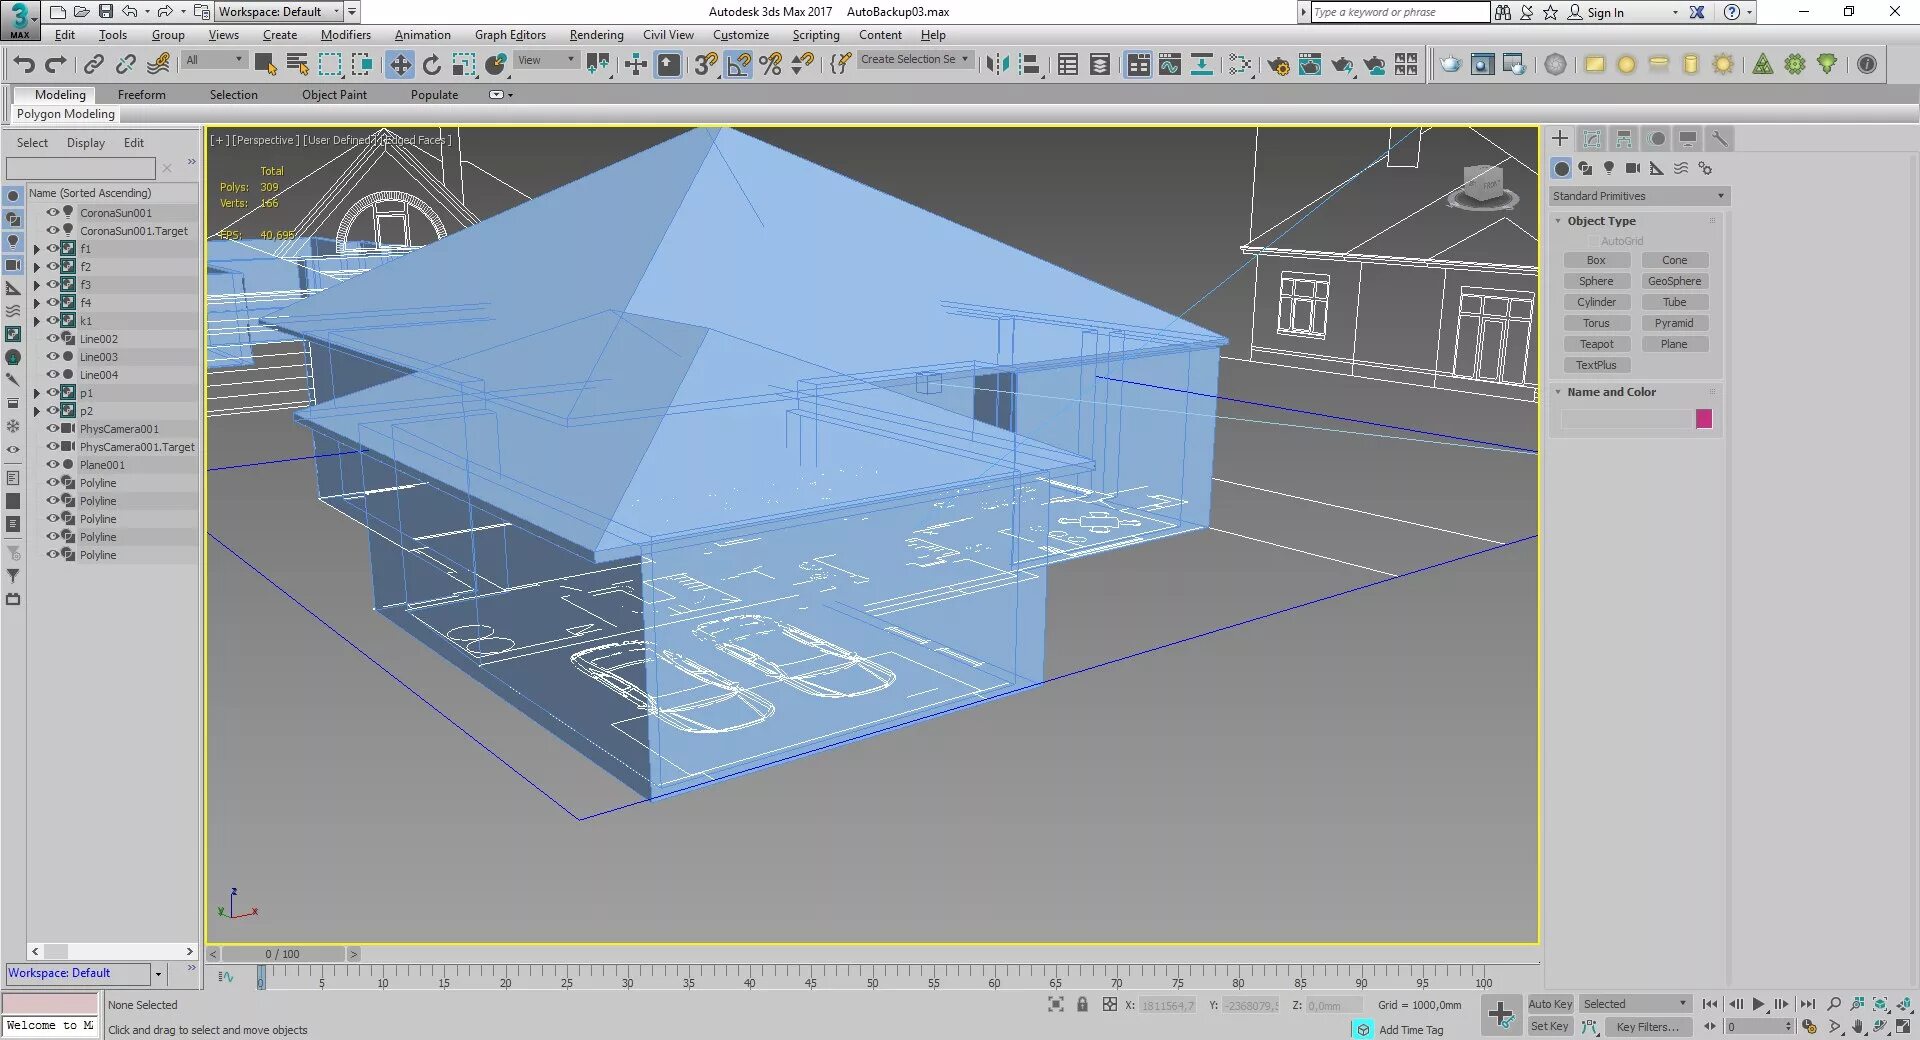Click the Teapot primitive button

click(x=1596, y=344)
